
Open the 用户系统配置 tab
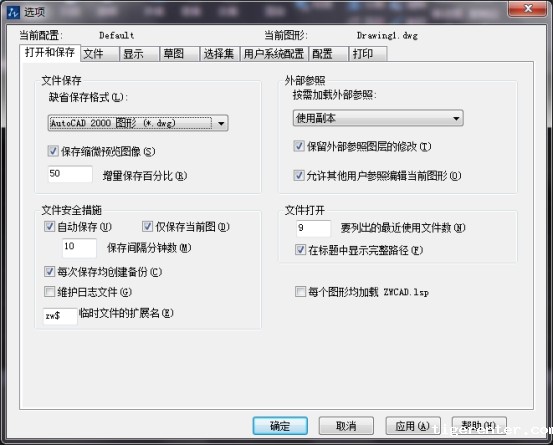274,54
